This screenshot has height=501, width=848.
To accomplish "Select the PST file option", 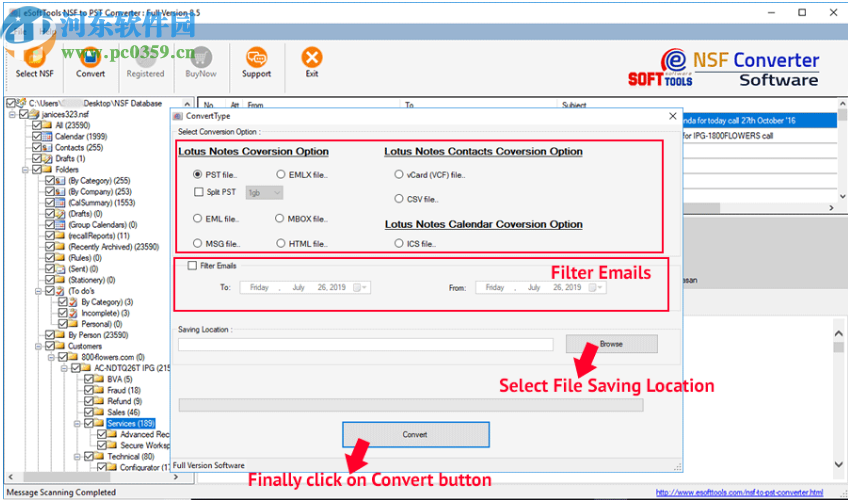I will 197,174.
